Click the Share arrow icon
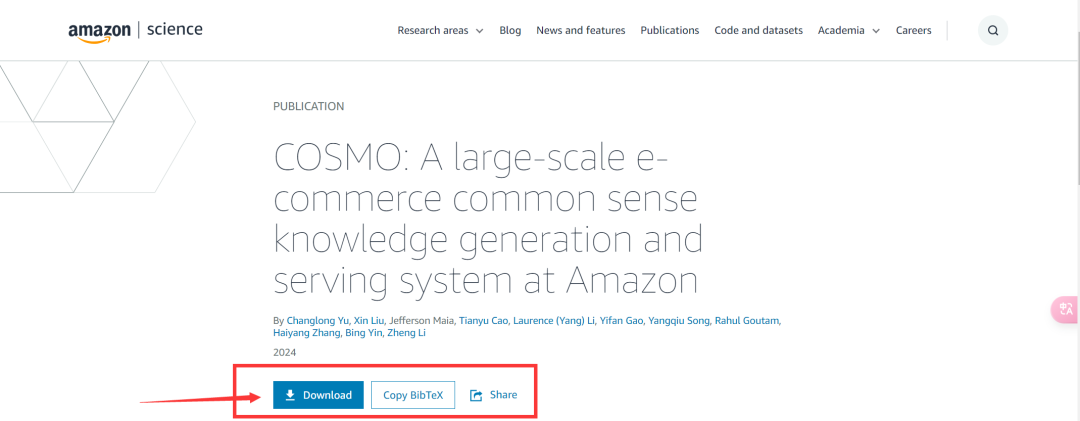Image resolution: width=1080 pixels, height=421 pixels. pyautogui.click(x=476, y=395)
